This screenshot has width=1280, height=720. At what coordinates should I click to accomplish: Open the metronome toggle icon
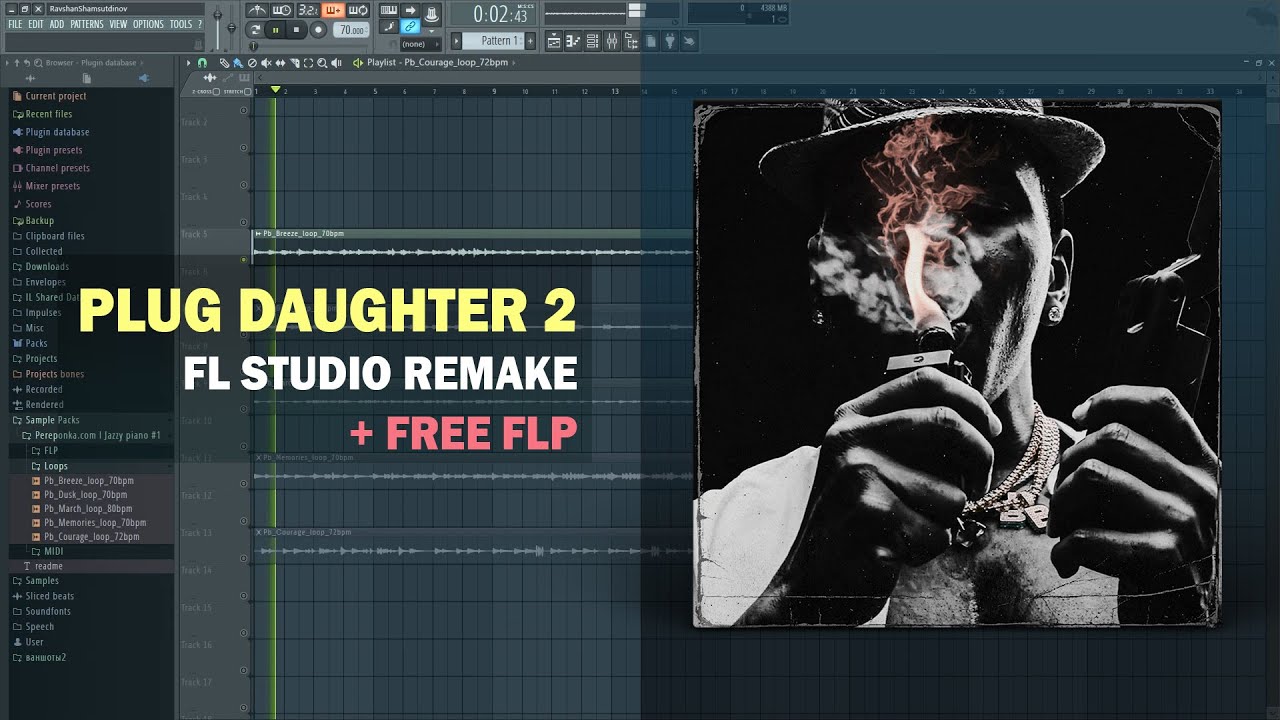[x=257, y=10]
